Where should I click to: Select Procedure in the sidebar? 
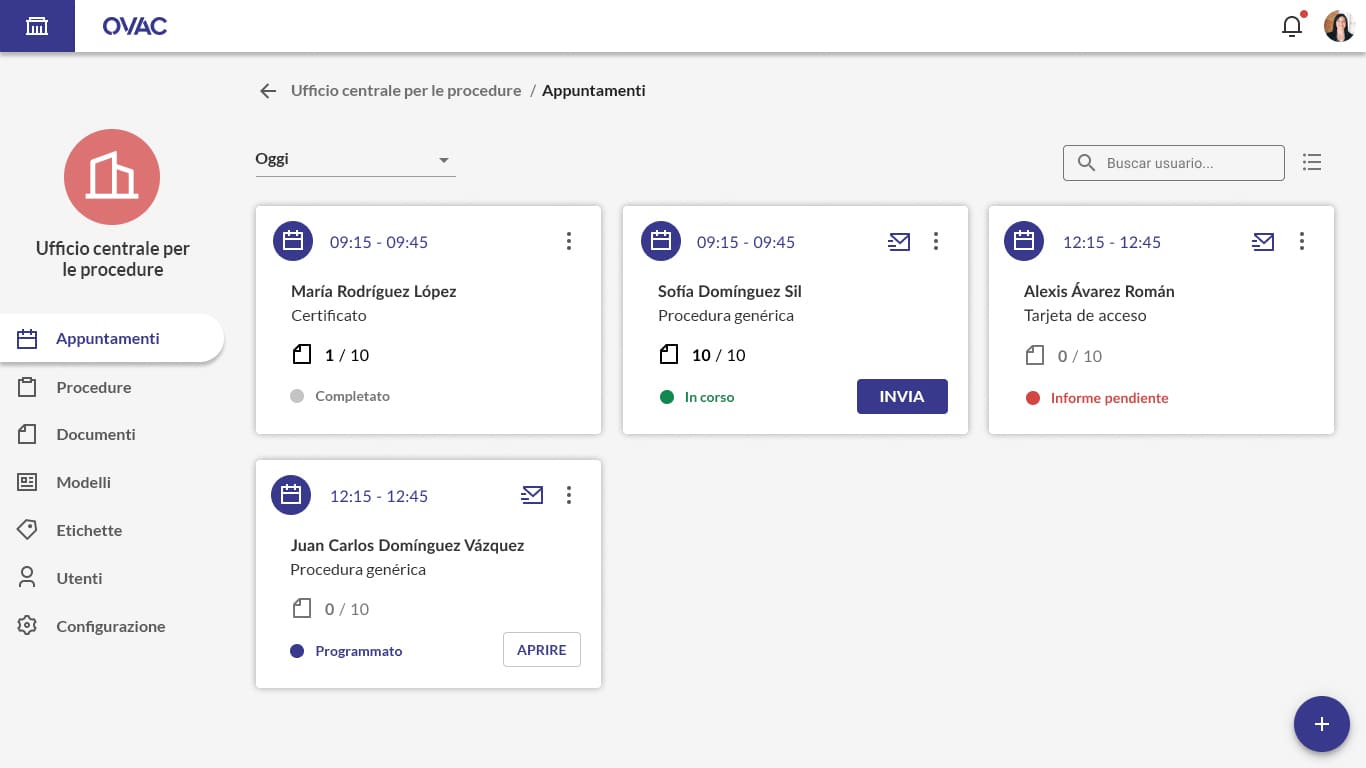click(x=93, y=387)
